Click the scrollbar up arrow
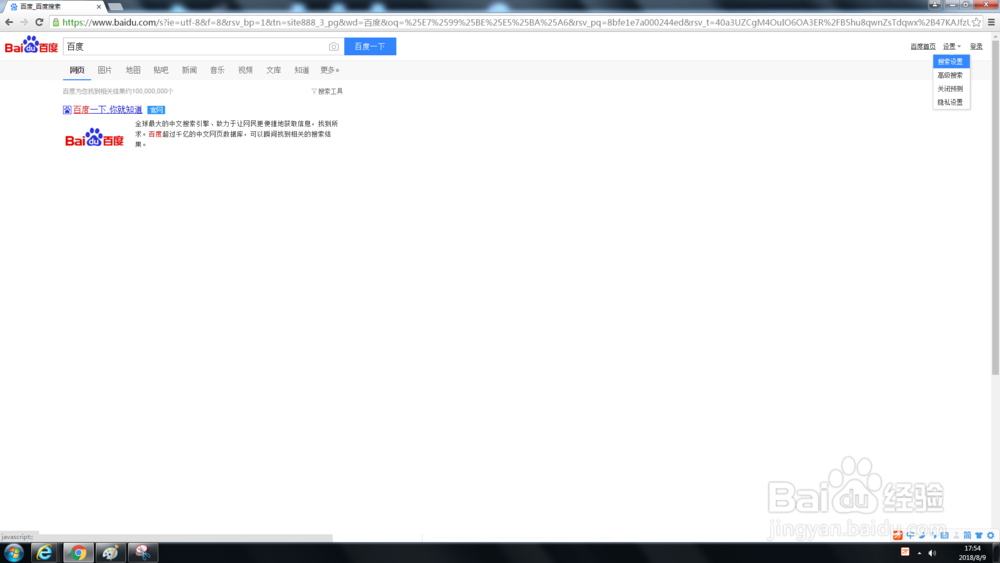 (x=995, y=36)
